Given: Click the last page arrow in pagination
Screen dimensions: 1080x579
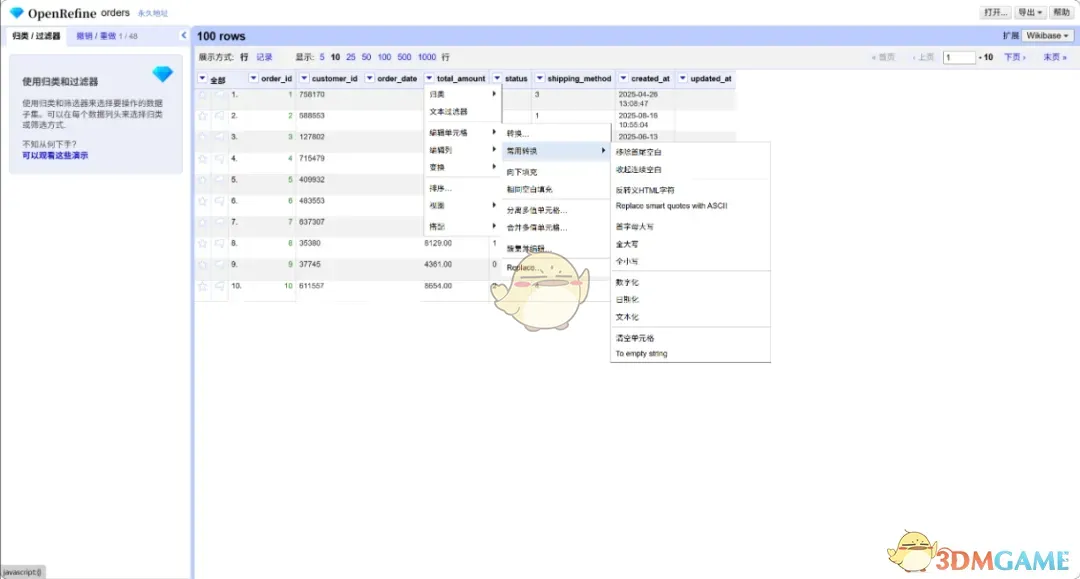Looking at the screenshot, I should tap(1054, 57).
